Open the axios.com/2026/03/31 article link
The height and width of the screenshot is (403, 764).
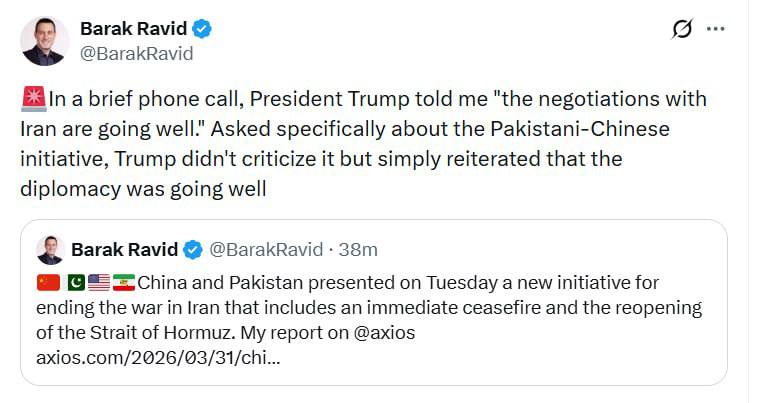click(158, 355)
